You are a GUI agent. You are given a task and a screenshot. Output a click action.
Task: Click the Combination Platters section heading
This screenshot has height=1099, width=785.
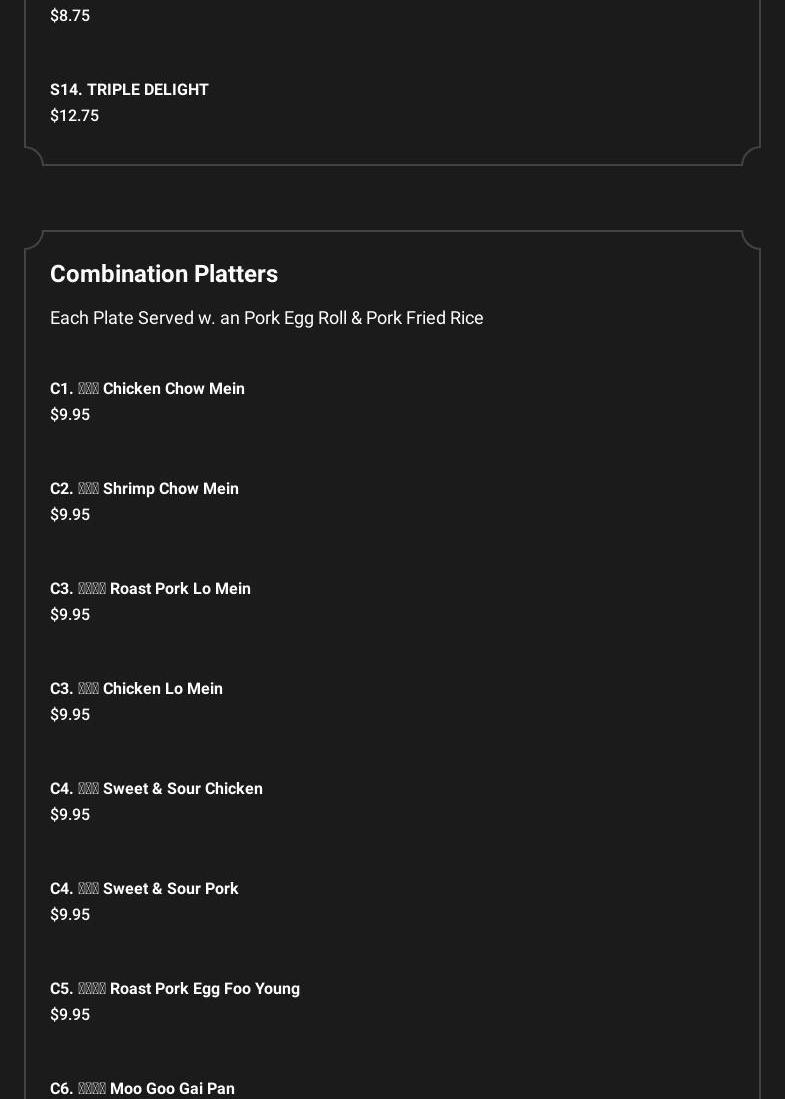(164, 273)
